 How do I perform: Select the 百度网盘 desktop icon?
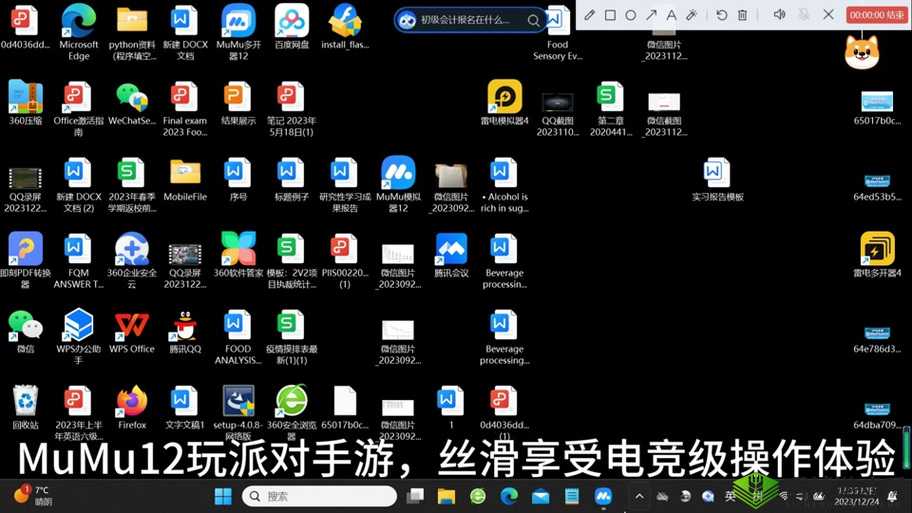click(292, 27)
